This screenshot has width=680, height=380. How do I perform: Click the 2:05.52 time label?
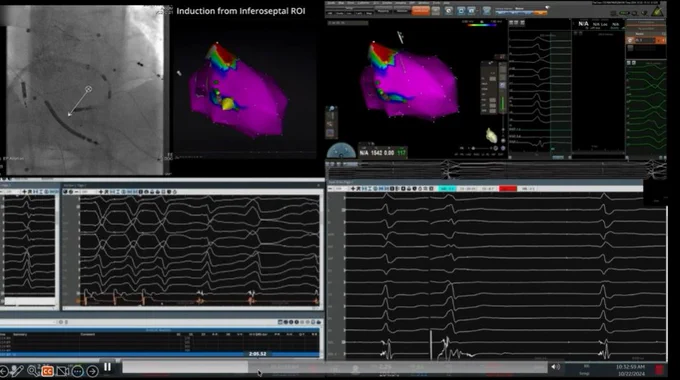257,354
